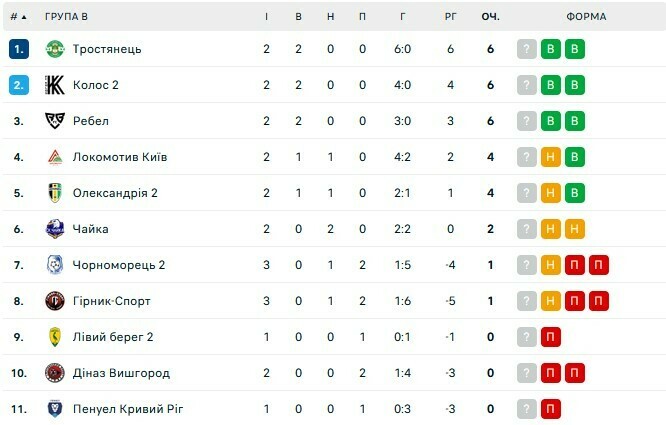Viewport: 666px width, 425px height.
Task: Click the Діназ Вишгород club emblem
Action: point(55,373)
